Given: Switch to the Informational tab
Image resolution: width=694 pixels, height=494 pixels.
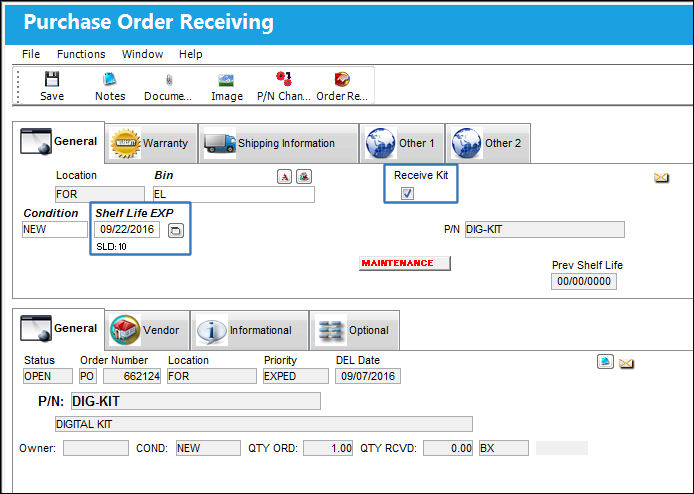Looking at the screenshot, I should (250, 330).
